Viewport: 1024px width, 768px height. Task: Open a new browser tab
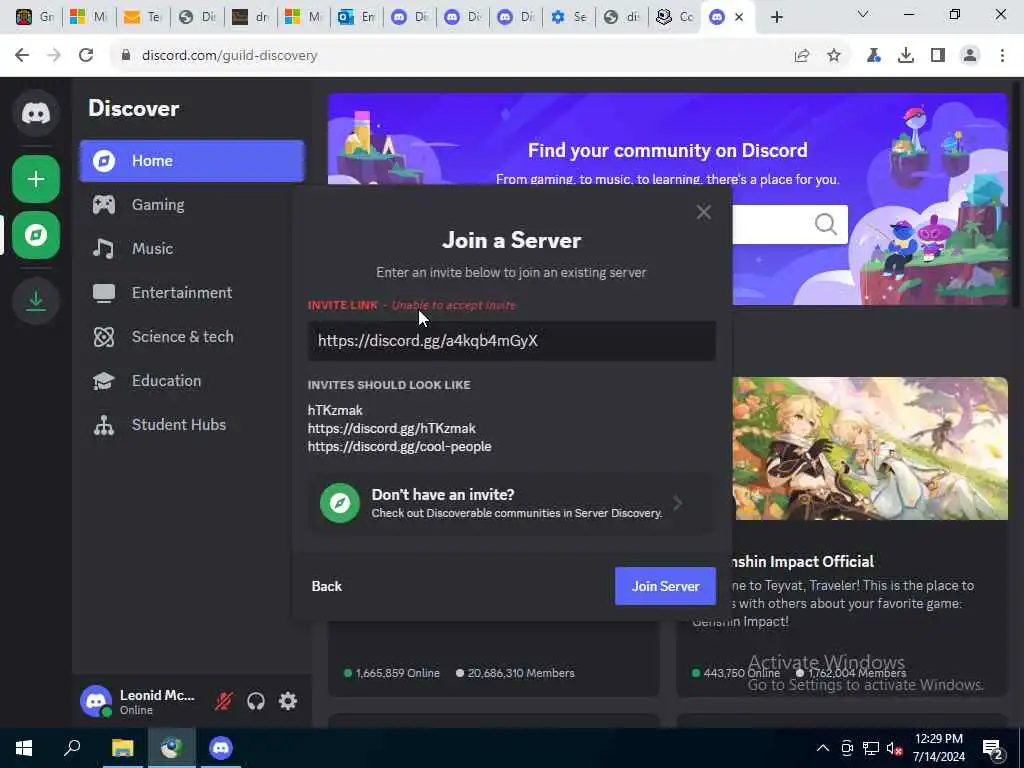(x=776, y=18)
